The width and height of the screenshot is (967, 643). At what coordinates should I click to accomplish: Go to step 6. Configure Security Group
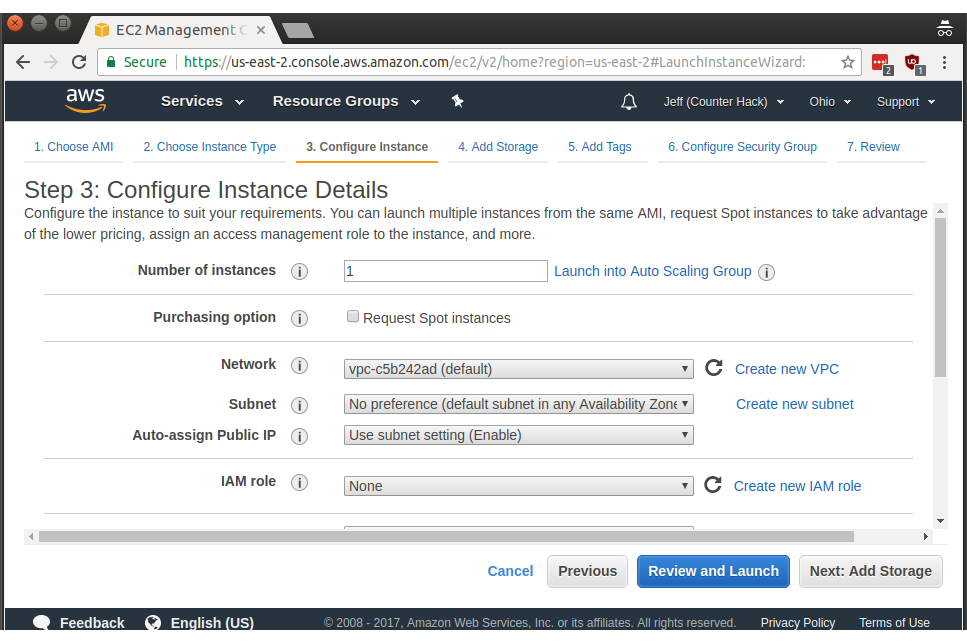tap(743, 147)
